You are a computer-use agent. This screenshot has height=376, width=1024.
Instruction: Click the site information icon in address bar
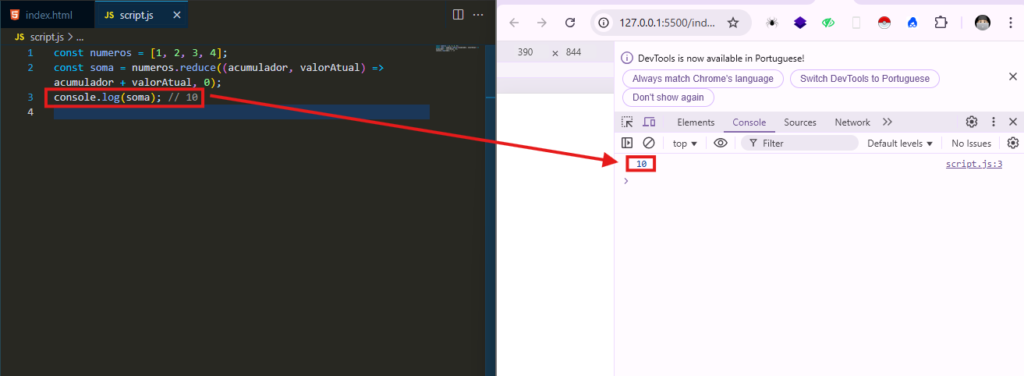603,23
